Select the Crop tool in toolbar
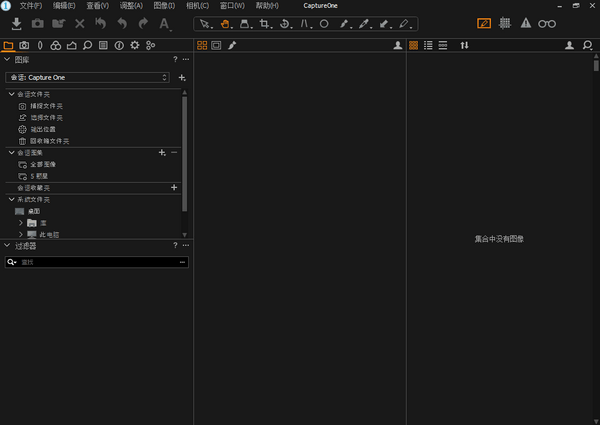600x425 pixels. pos(265,23)
